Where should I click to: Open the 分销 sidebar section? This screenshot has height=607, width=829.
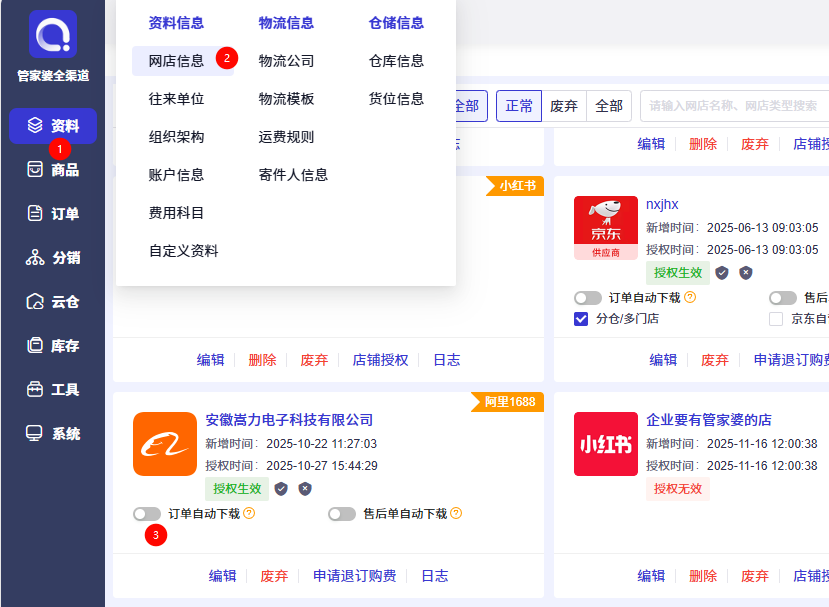(x=53, y=257)
